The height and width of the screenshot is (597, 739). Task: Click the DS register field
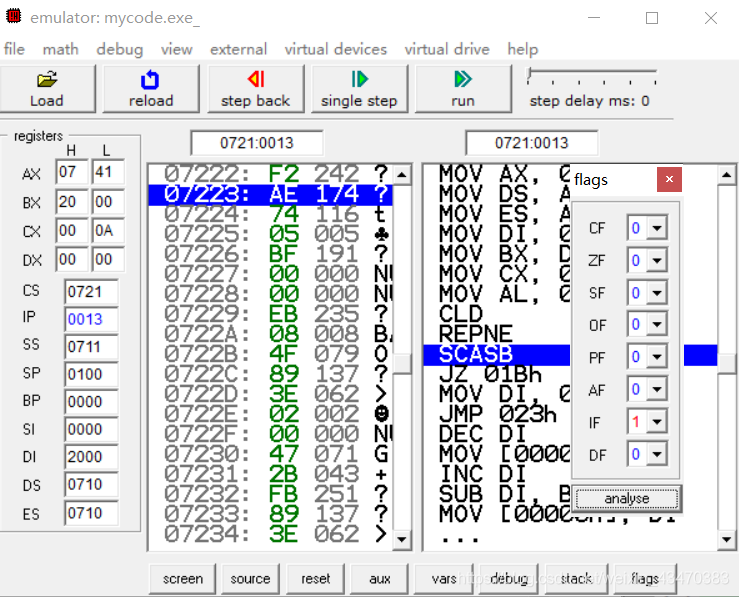click(91, 484)
